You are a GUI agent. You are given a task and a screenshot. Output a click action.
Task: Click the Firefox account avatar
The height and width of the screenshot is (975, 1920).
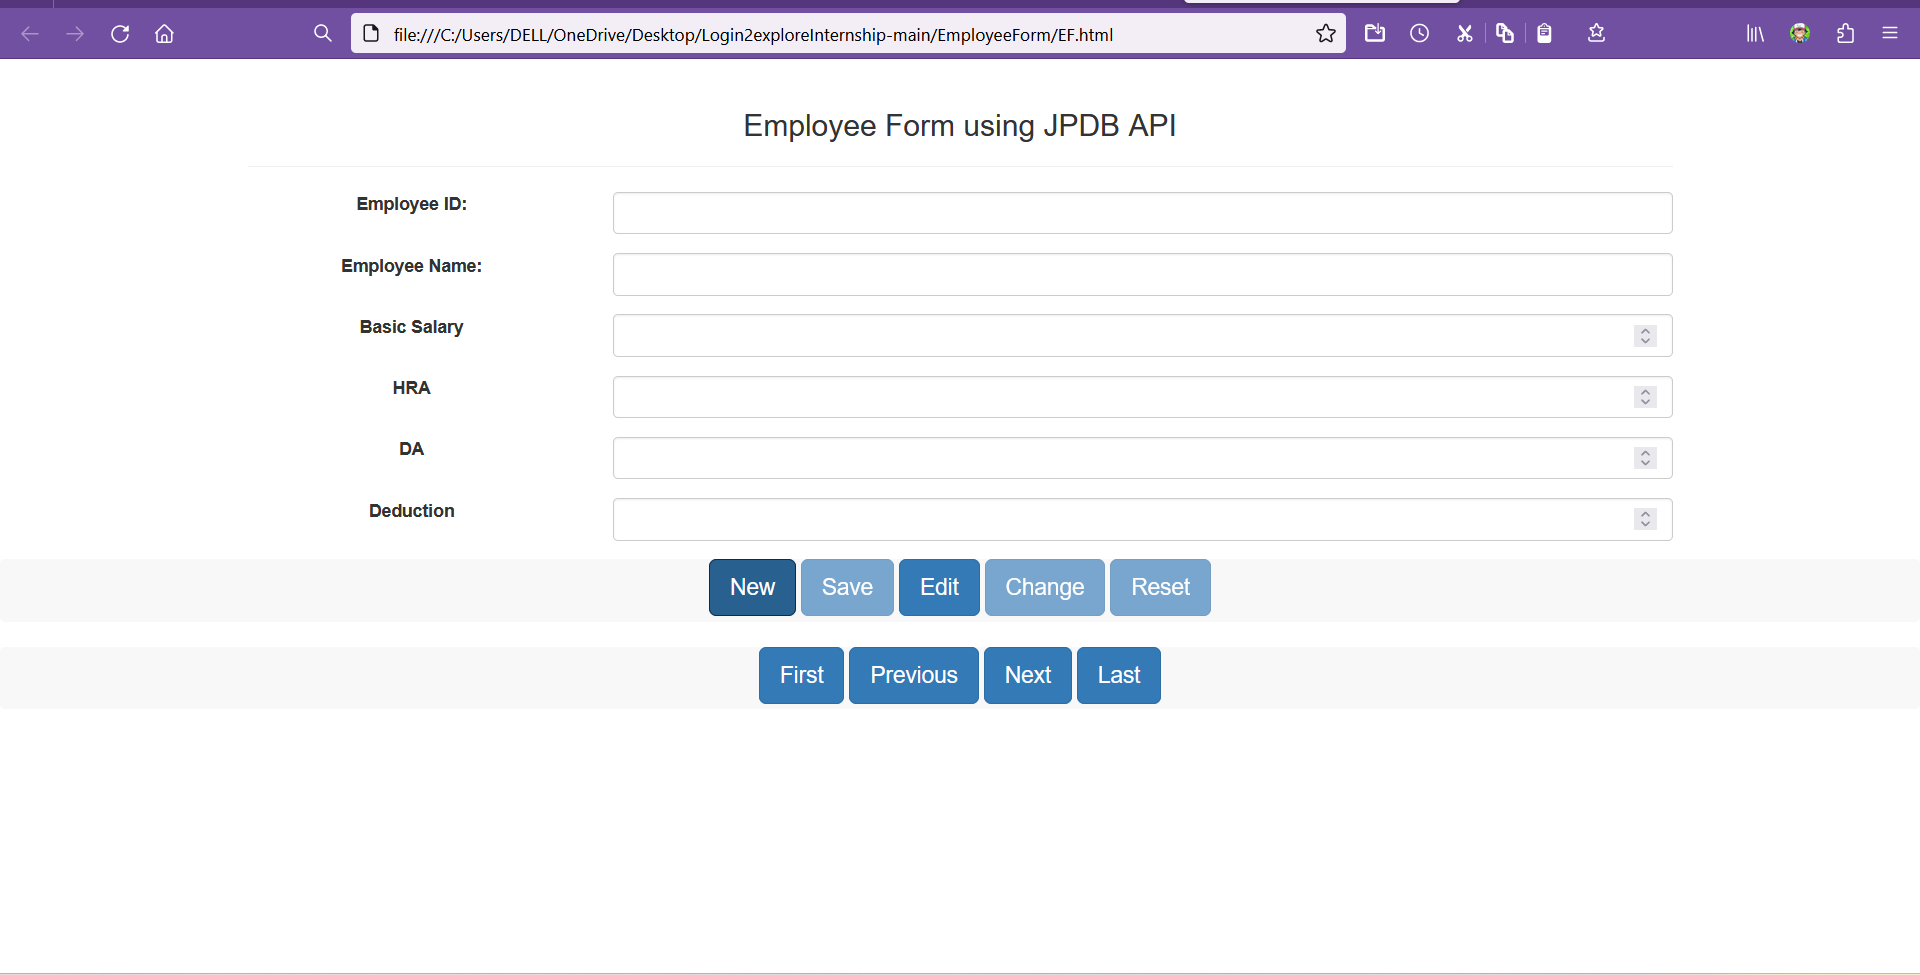1800,33
